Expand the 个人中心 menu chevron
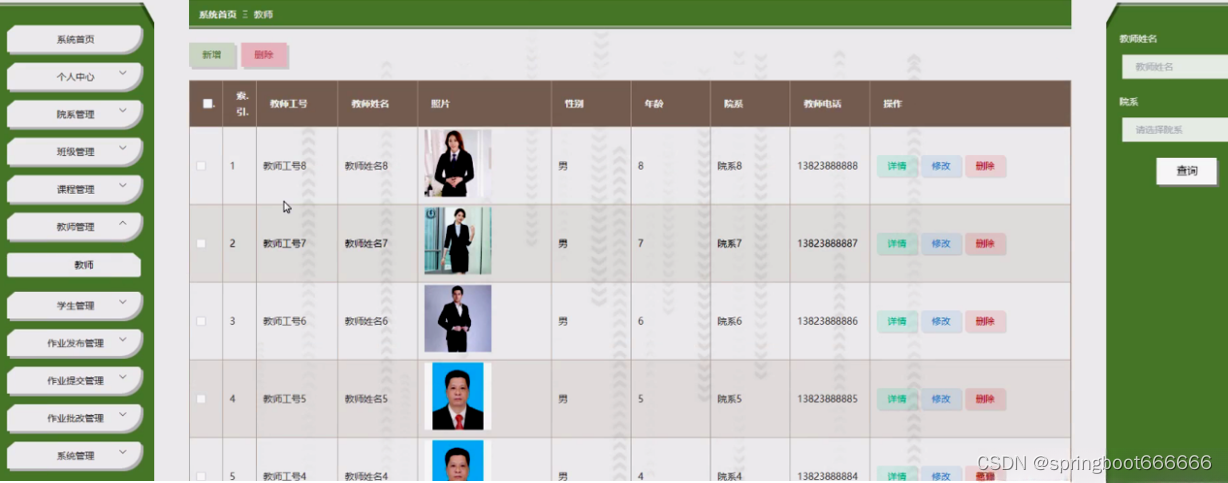 coord(123,73)
